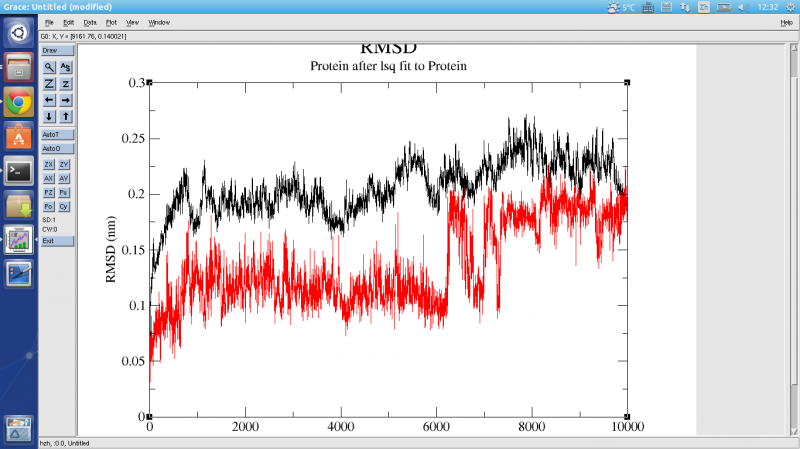
Task: Click the Exit button in toolbar
Action: (57, 241)
